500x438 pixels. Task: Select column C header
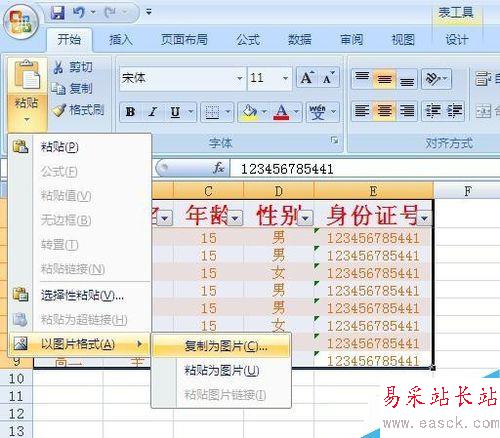[209, 191]
